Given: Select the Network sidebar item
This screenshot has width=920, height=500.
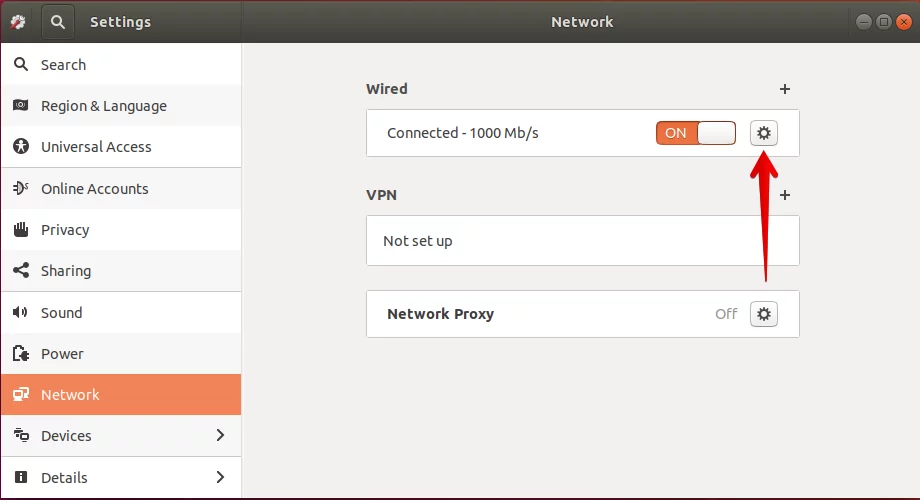Looking at the screenshot, I should tap(121, 394).
